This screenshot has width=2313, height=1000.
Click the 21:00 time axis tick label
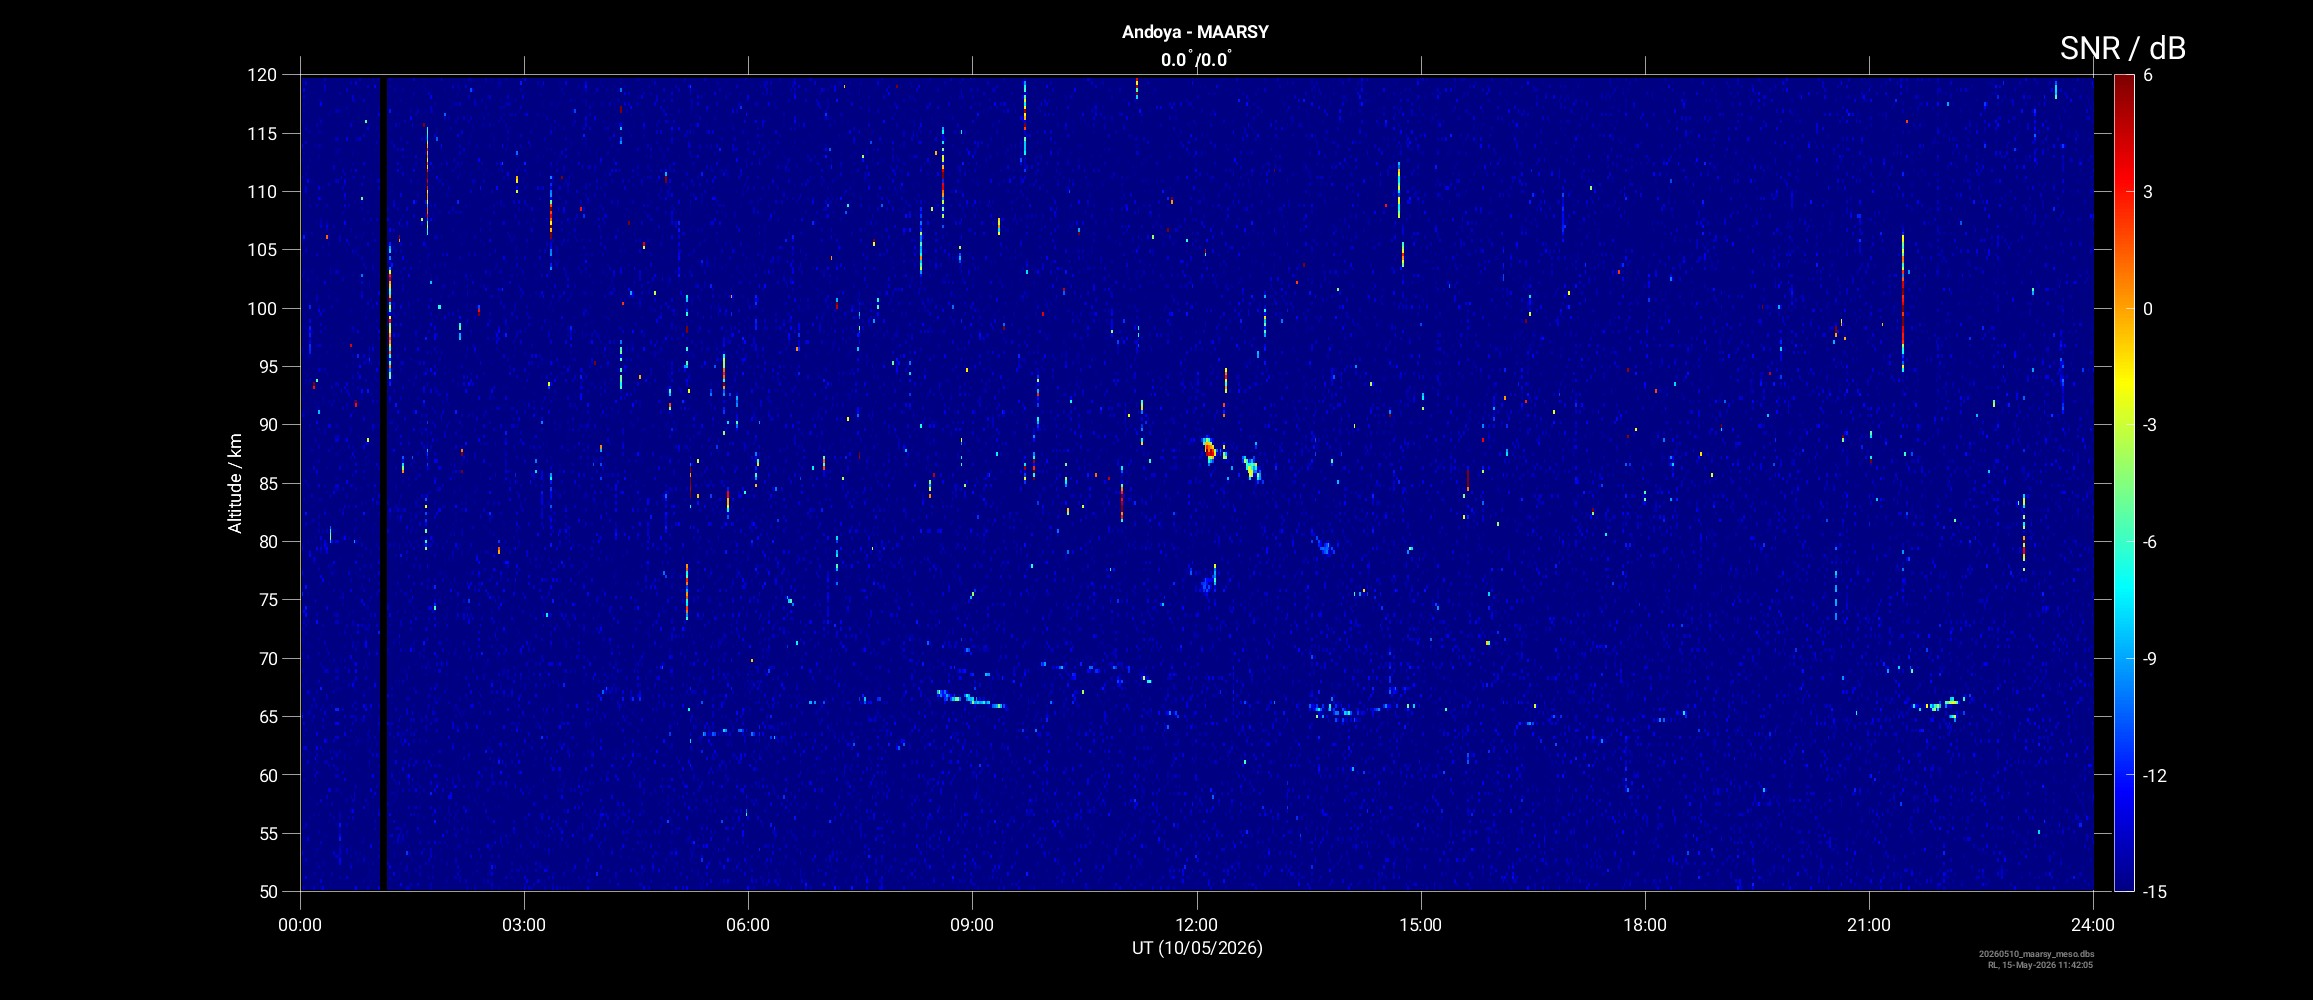tap(1869, 925)
